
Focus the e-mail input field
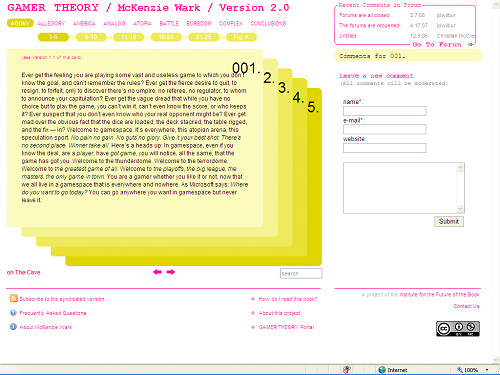pyautogui.click(x=385, y=129)
